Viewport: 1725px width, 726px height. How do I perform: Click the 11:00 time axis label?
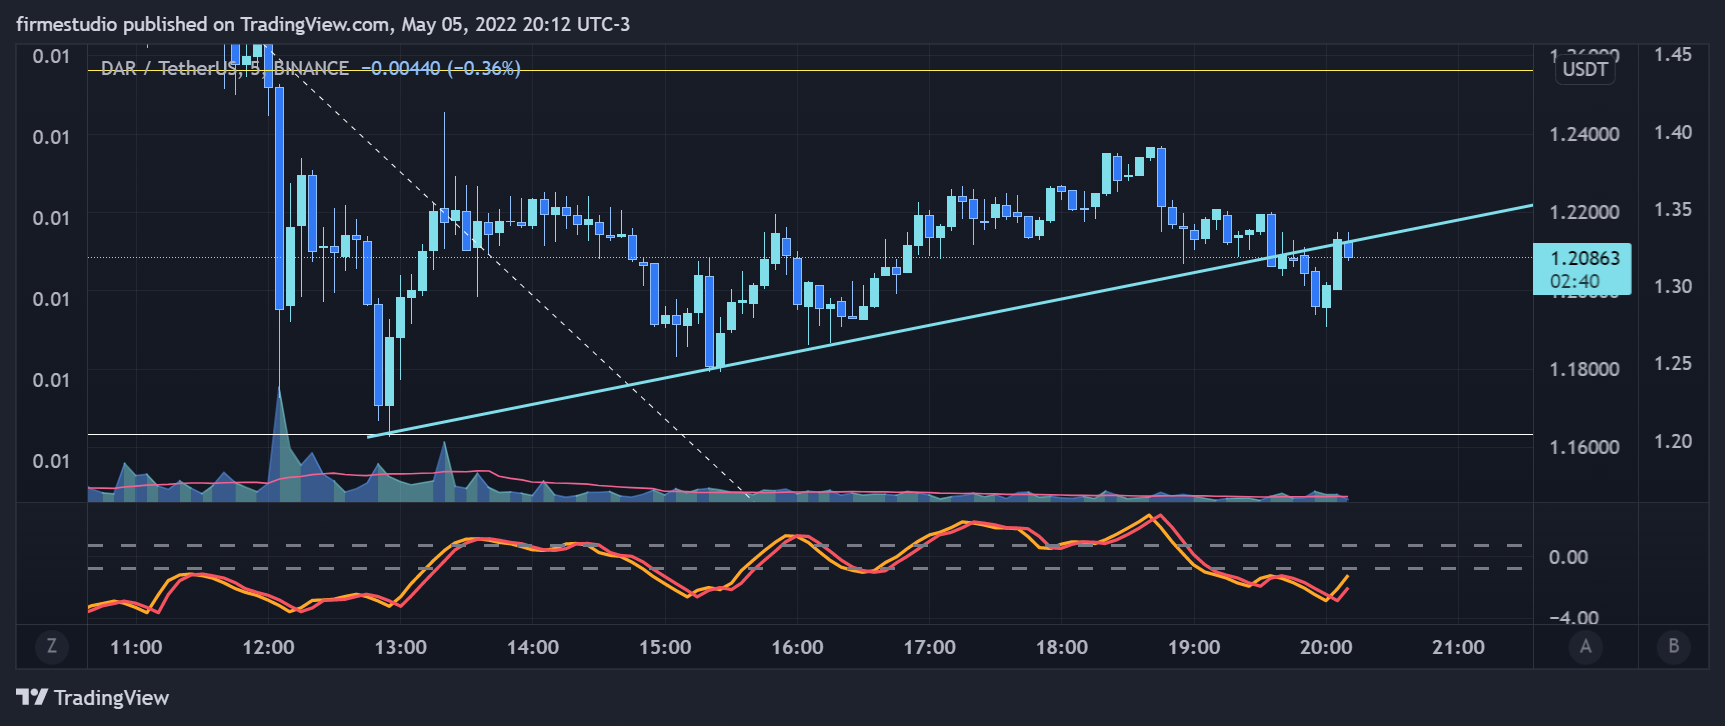pyautogui.click(x=136, y=647)
